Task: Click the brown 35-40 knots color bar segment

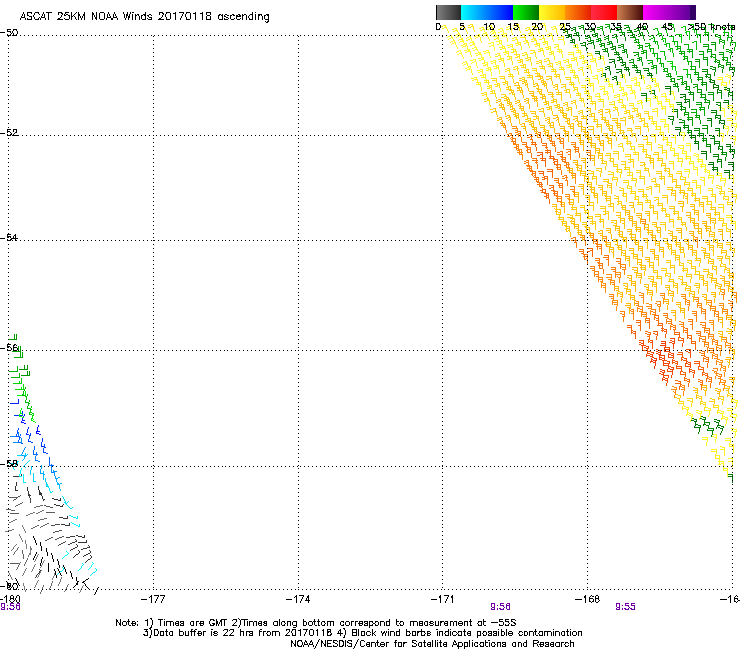Action: [x=630, y=12]
